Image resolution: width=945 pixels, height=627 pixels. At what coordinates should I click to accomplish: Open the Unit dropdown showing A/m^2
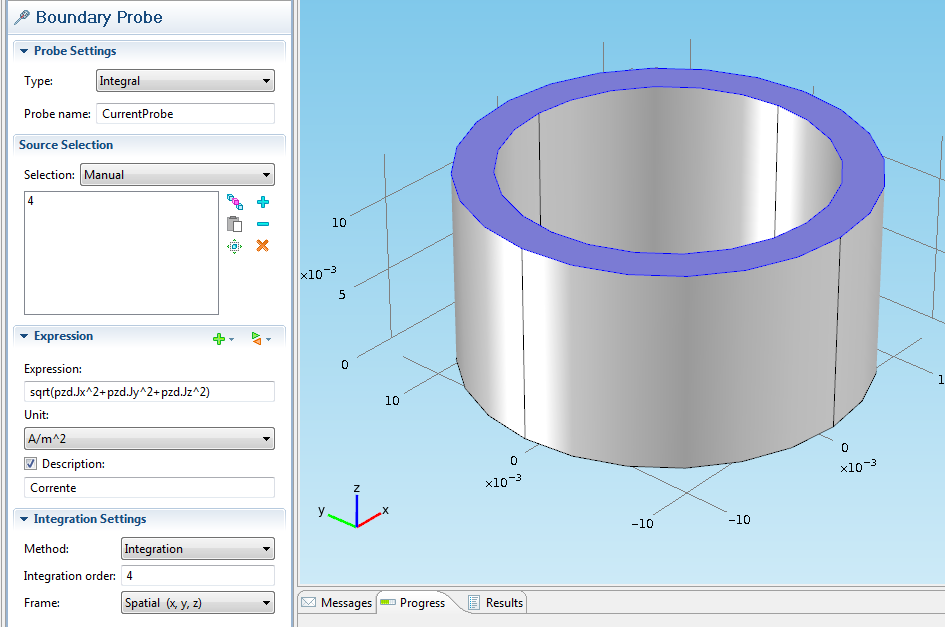click(x=149, y=439)
